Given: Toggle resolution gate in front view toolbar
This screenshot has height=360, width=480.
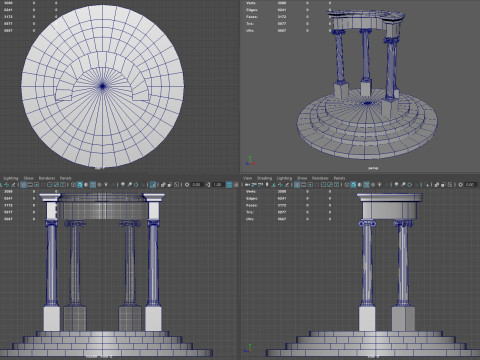Looking at the screenshot, I should [x=36, y=185].
